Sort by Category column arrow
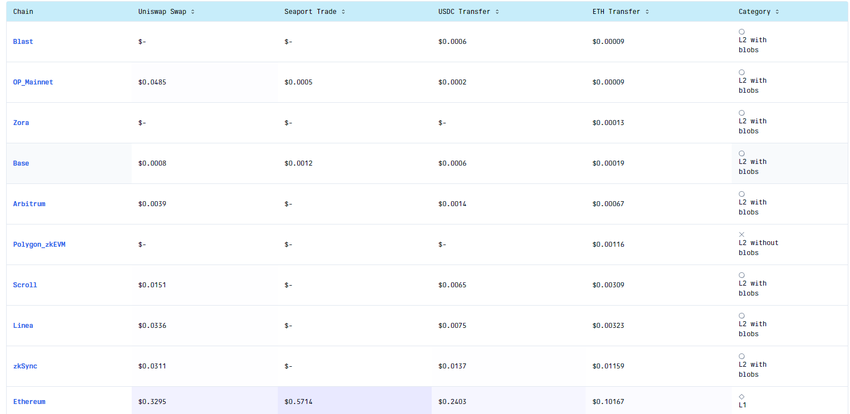The image size is (850, 414). click(777, 11)
